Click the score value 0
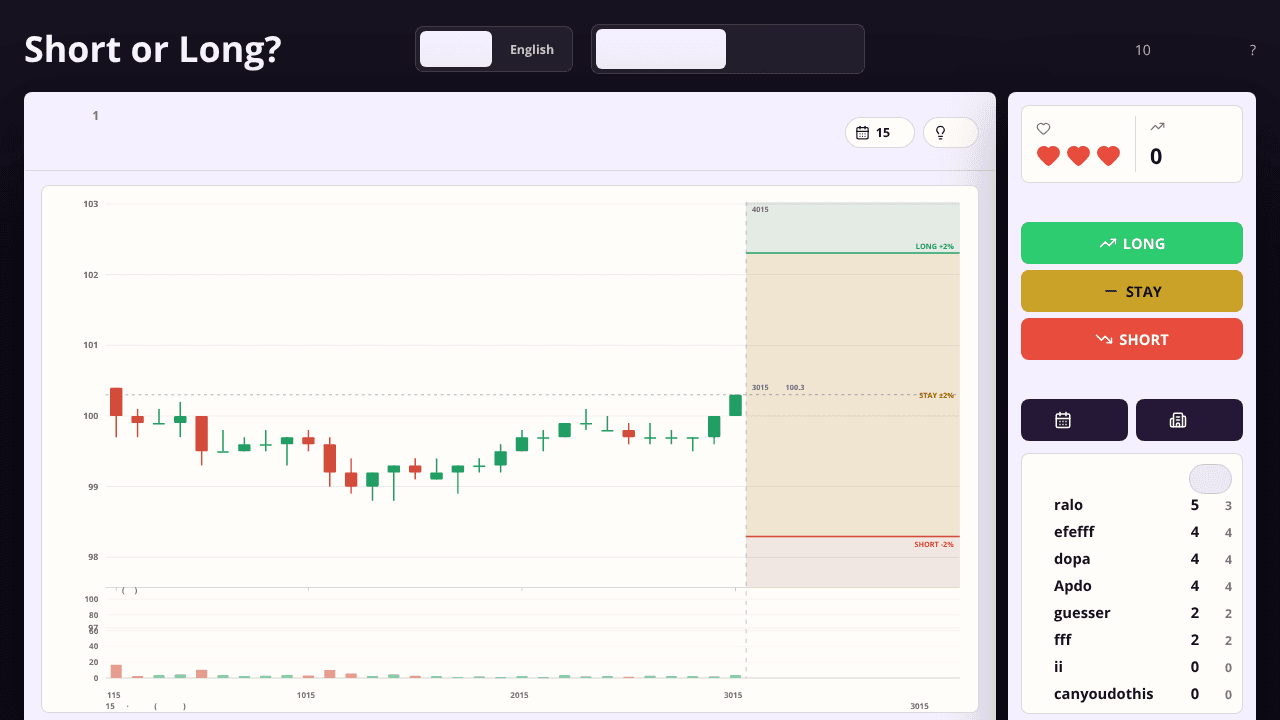Viewport: 1280px width, 720px height. pos(1156,156)
